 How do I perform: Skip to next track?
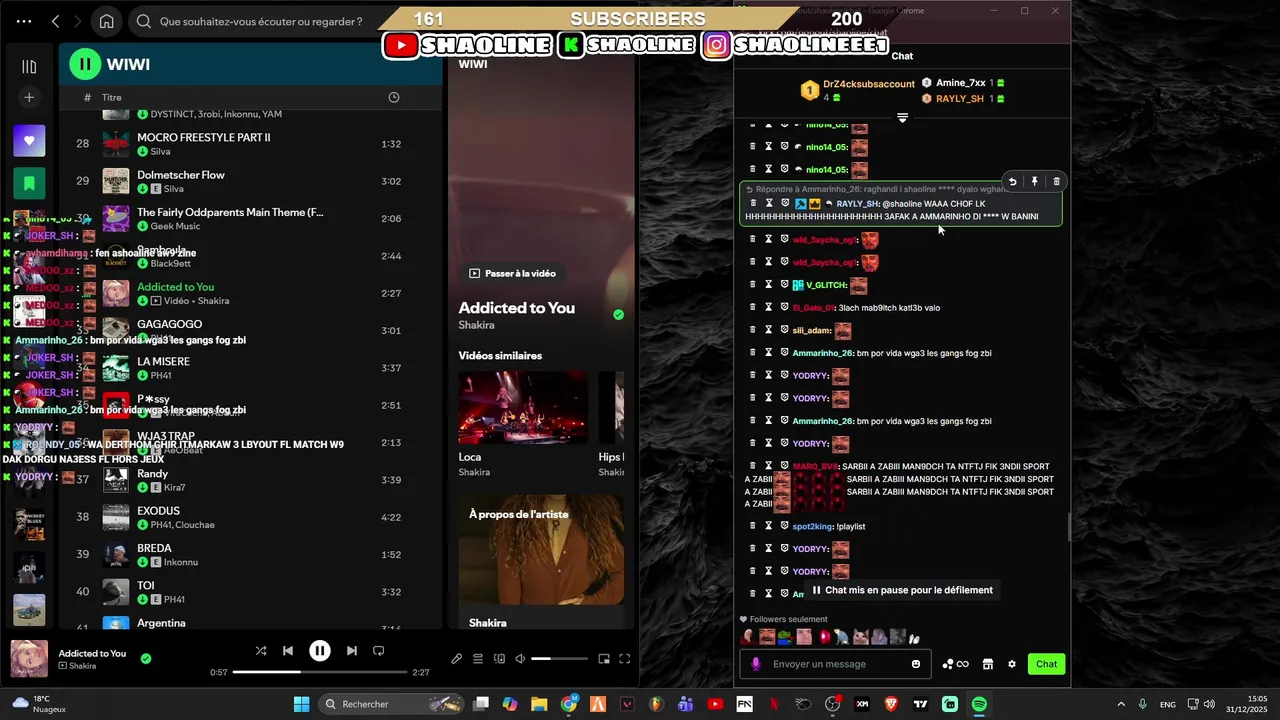pos(351,651)
